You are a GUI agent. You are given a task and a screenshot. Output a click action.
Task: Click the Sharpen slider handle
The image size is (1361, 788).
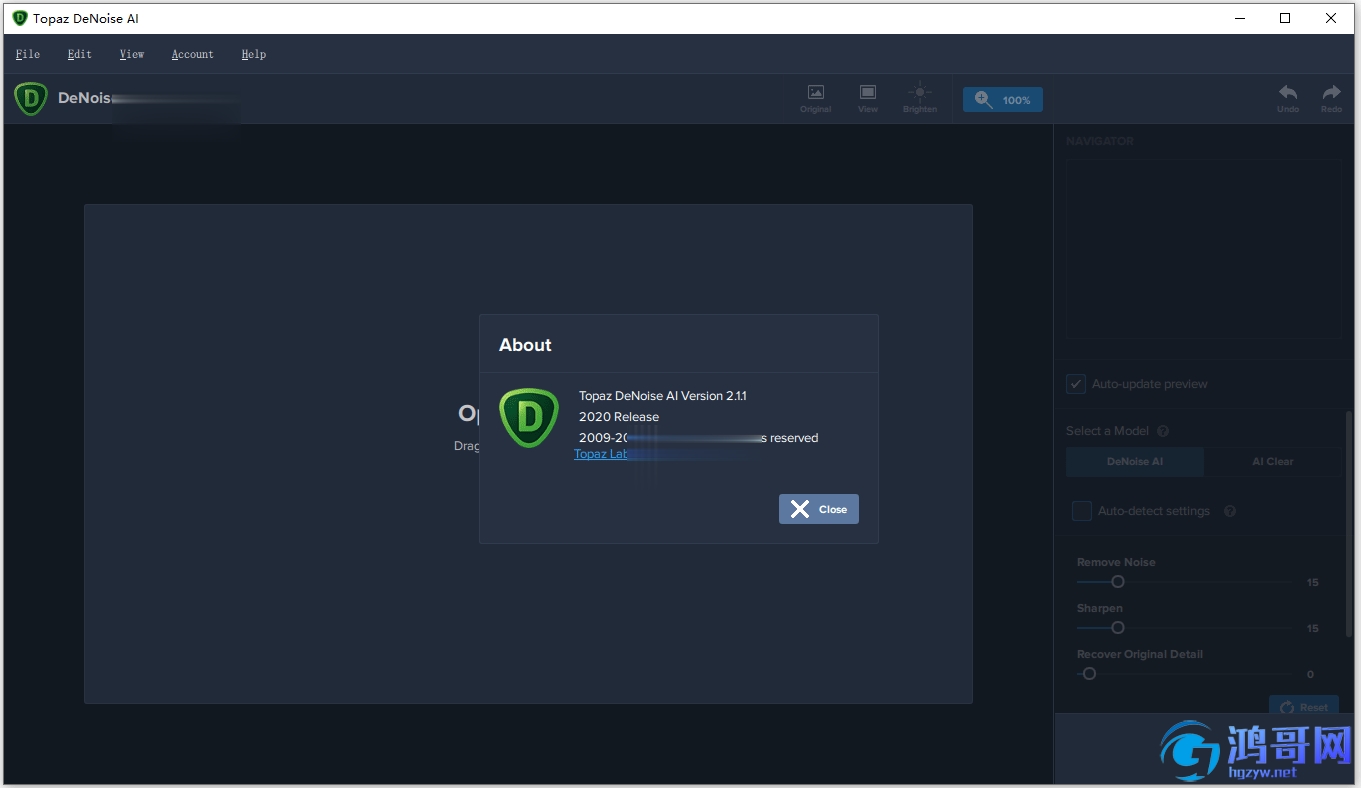(x=1118, y=628)
